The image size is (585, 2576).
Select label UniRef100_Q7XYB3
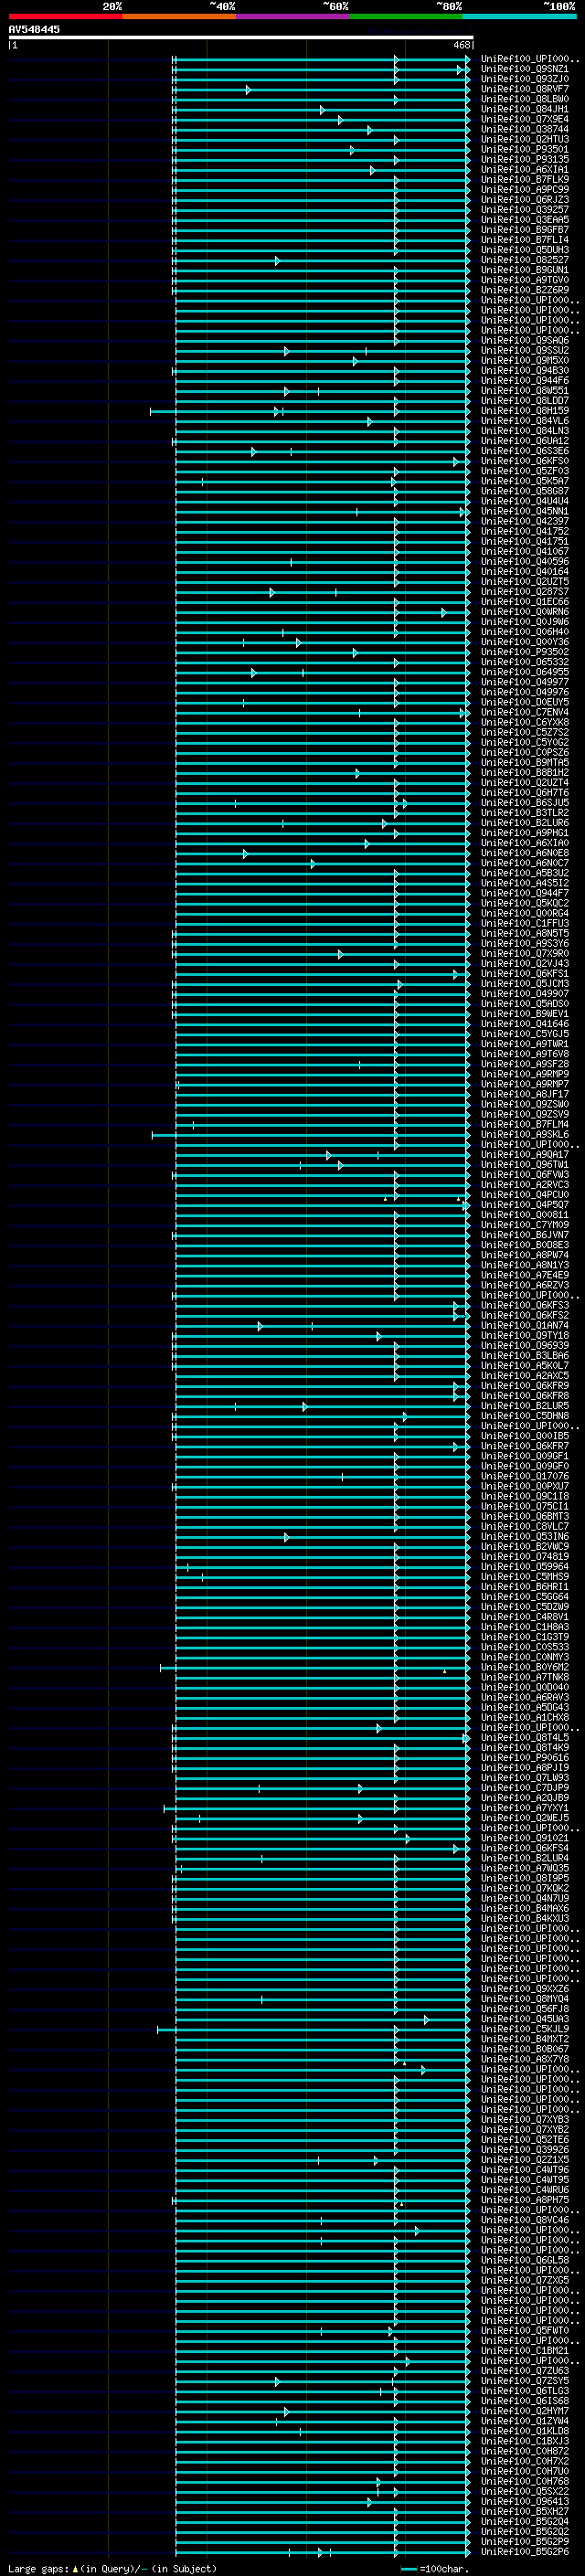[x=525, y=2119]
